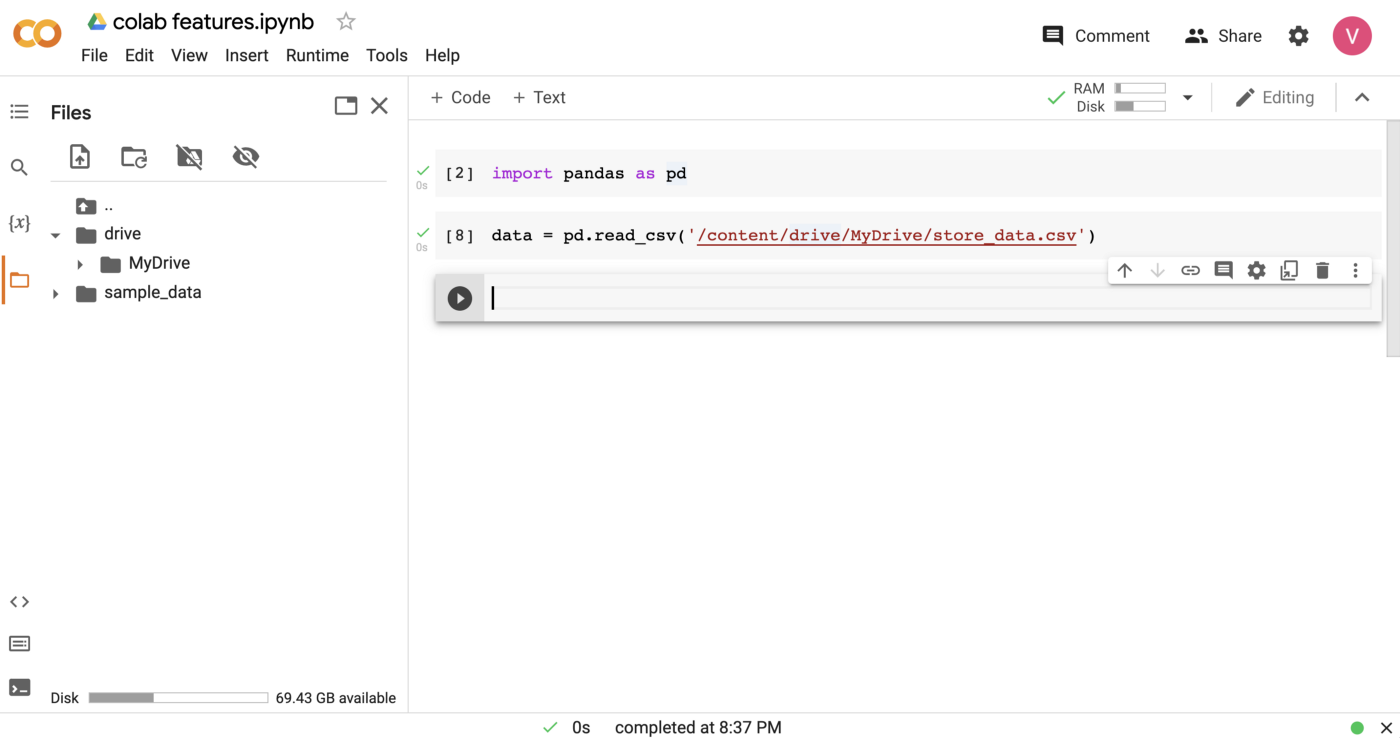Open the Help menu

point(442,55)
